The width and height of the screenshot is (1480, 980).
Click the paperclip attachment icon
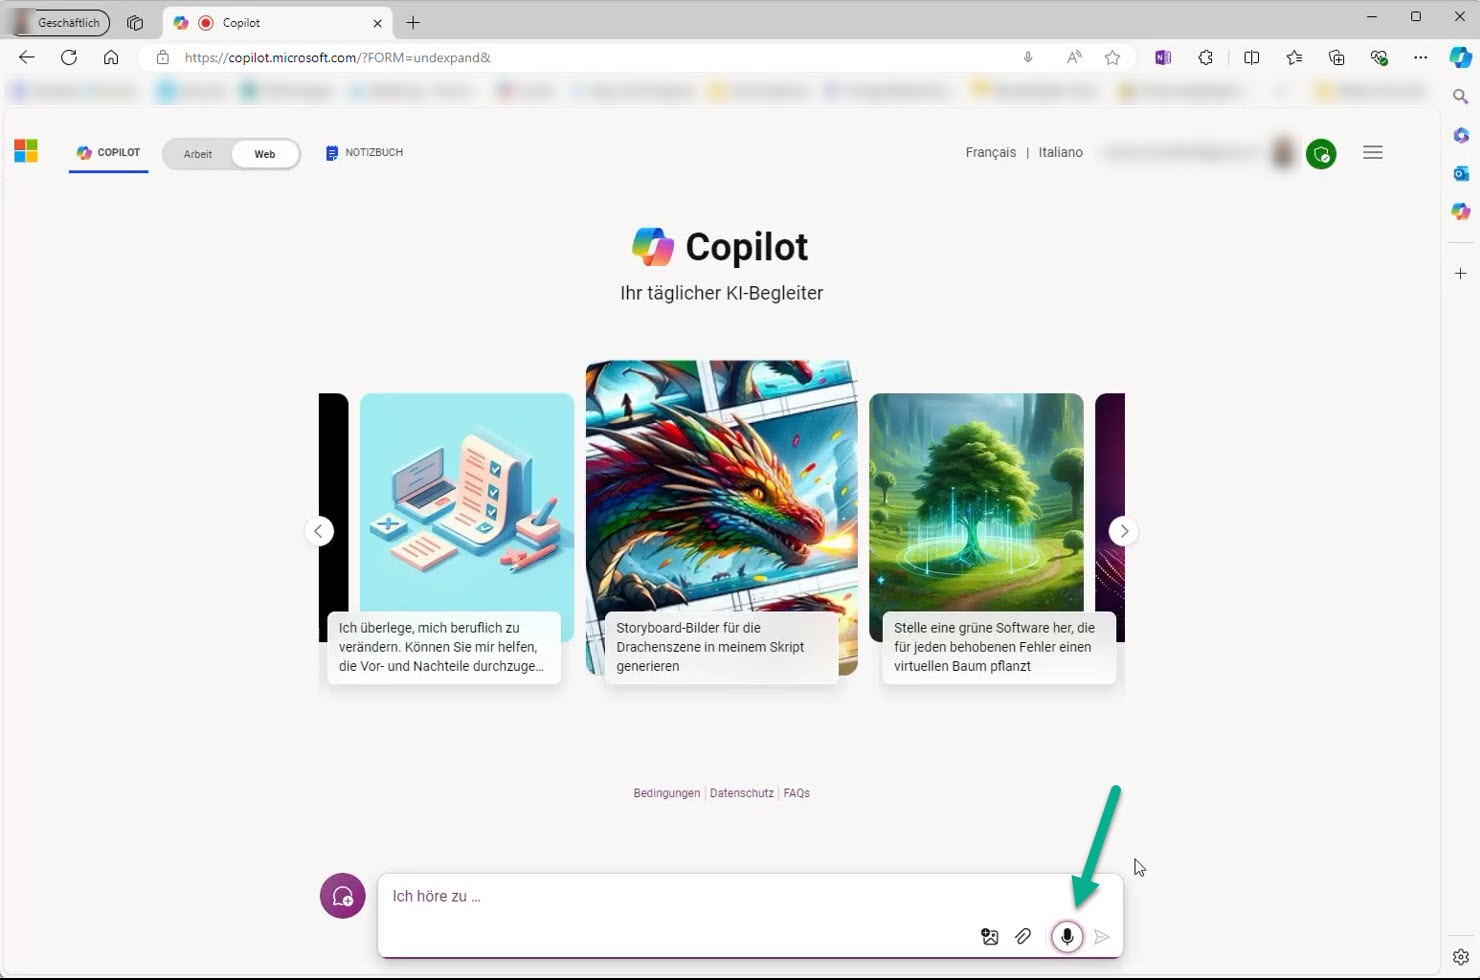tap(1023, 937)
